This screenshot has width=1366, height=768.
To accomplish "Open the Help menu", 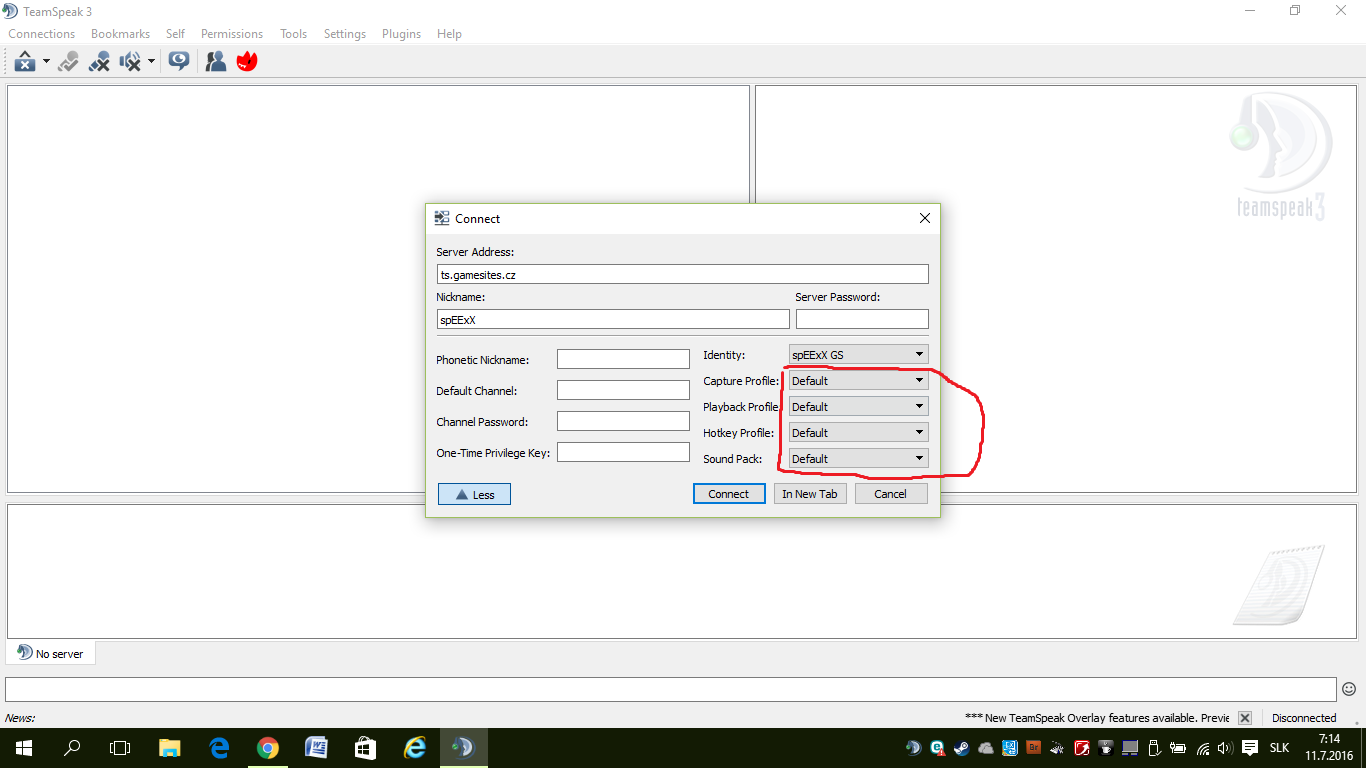I will pyautogui.click(x=449, y=34).
